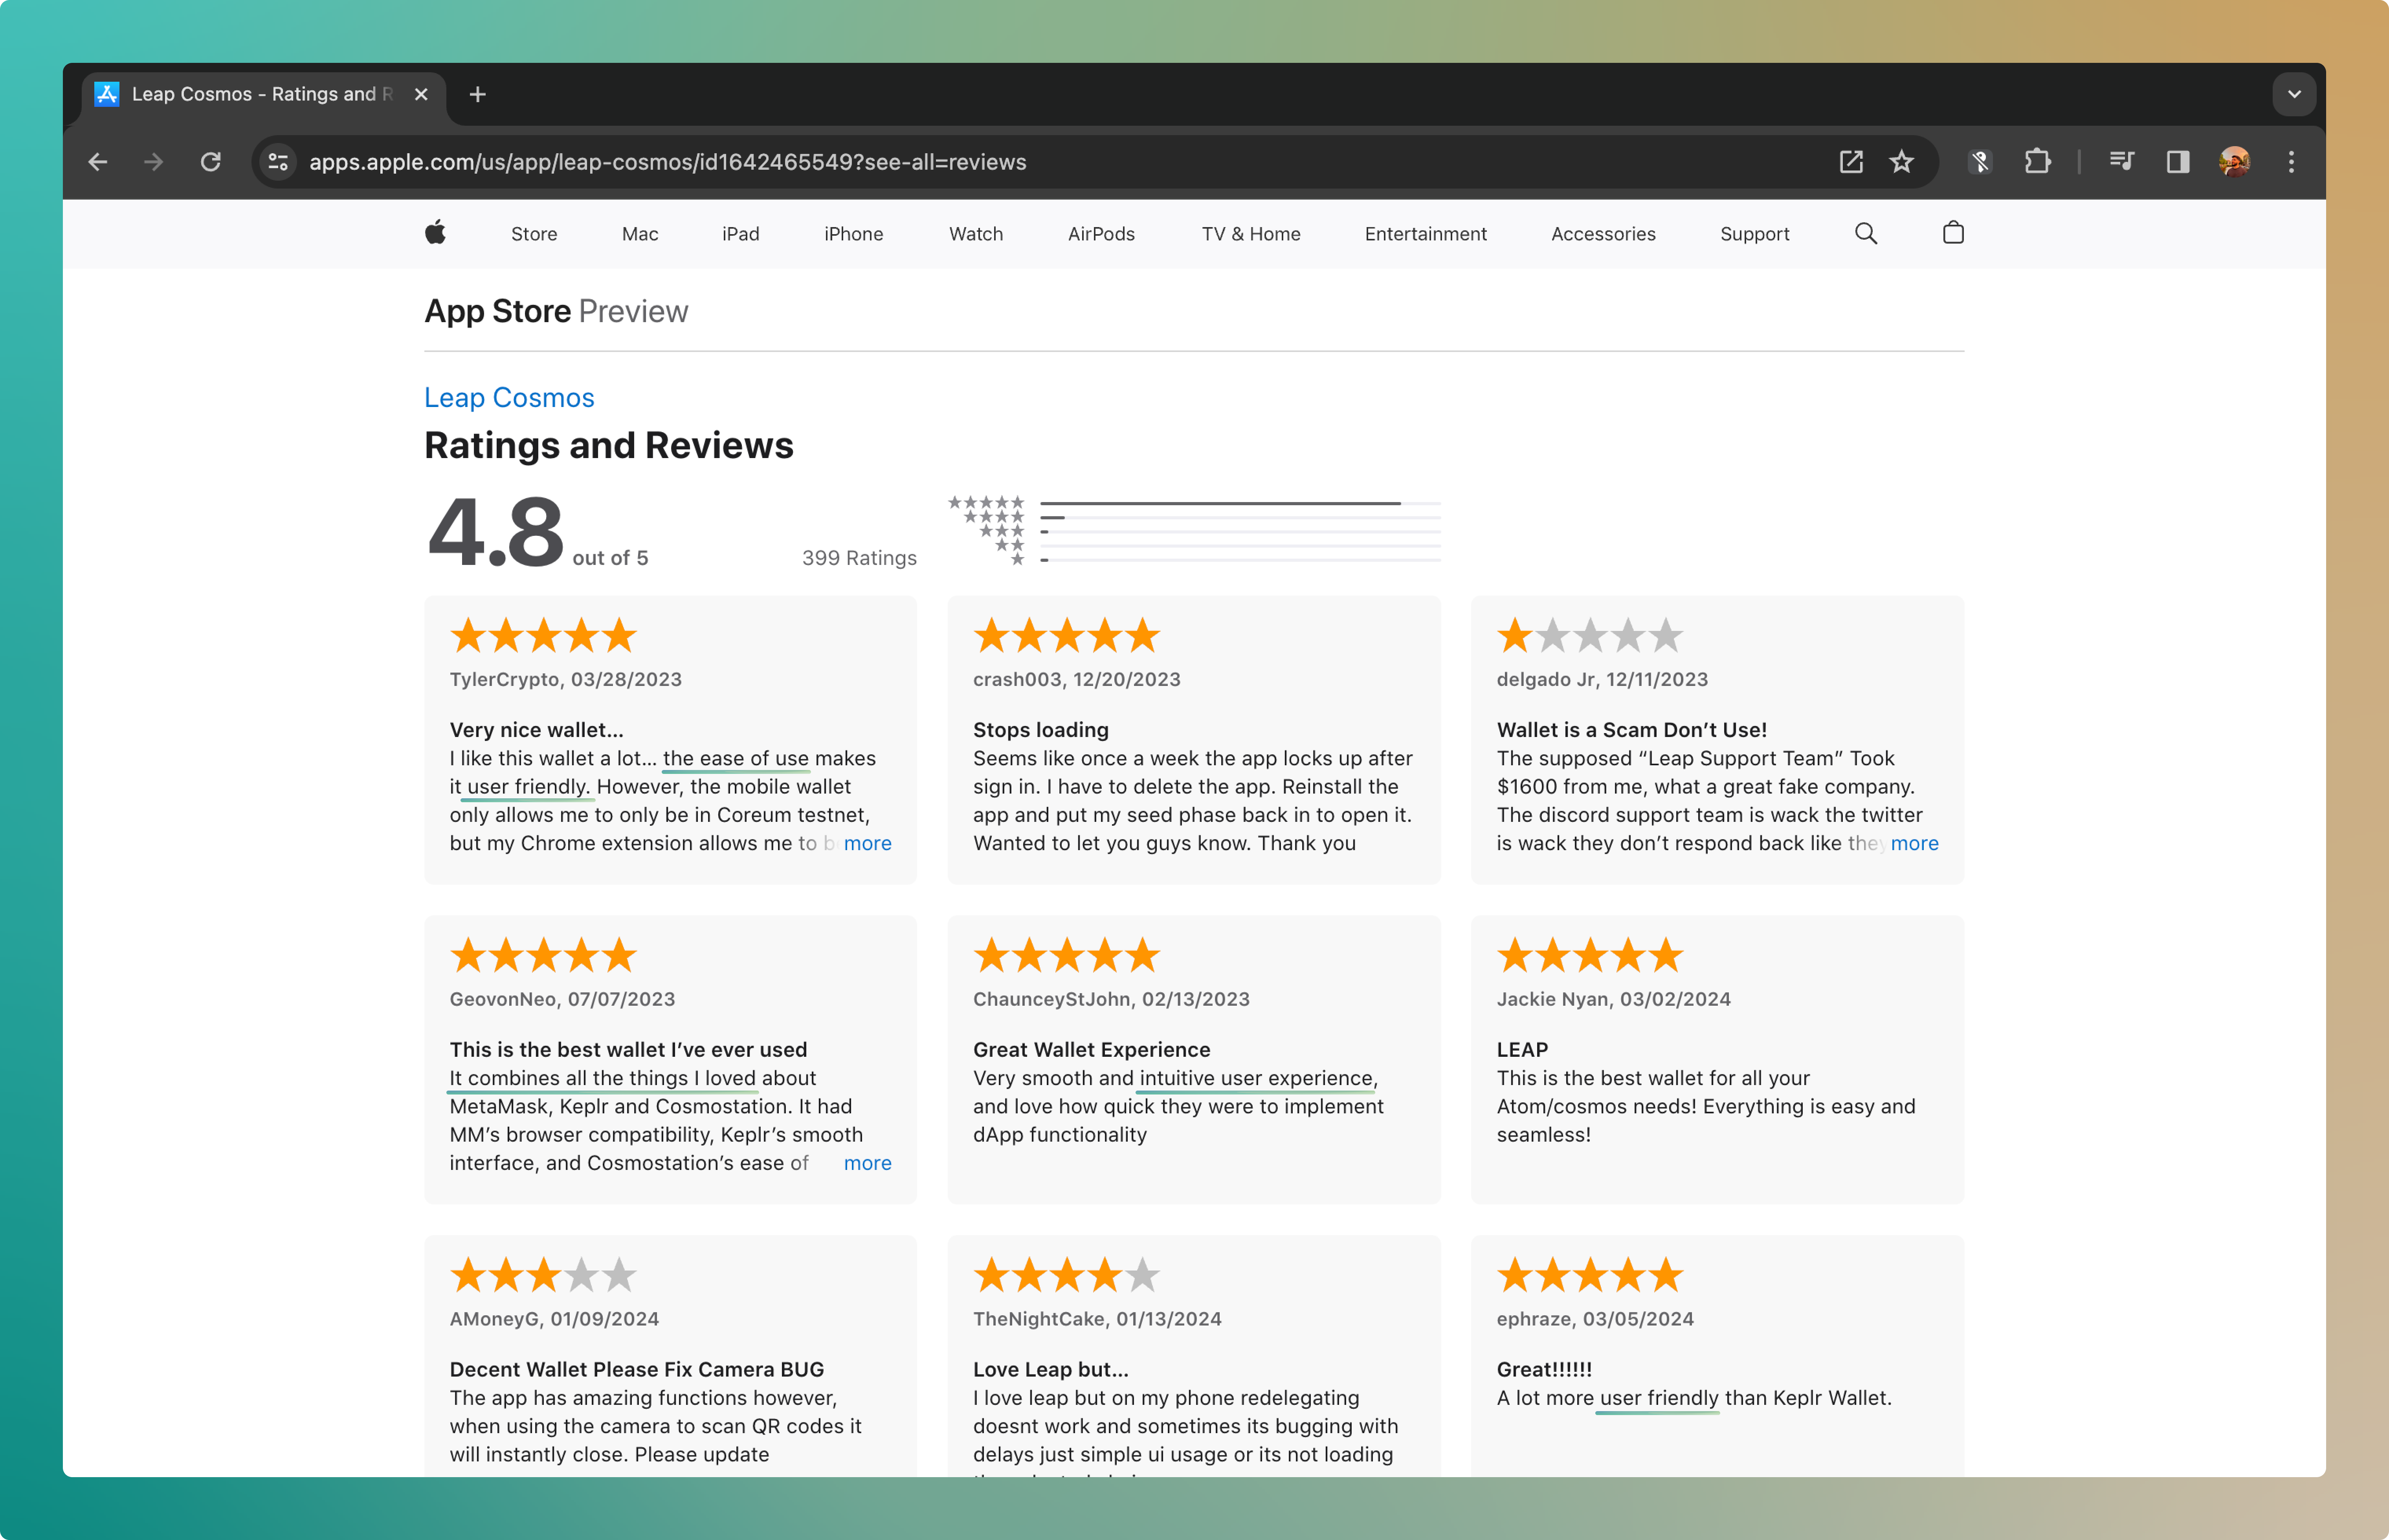
Task: Bookmark this page with the star icon
Action: (1901, 161)
